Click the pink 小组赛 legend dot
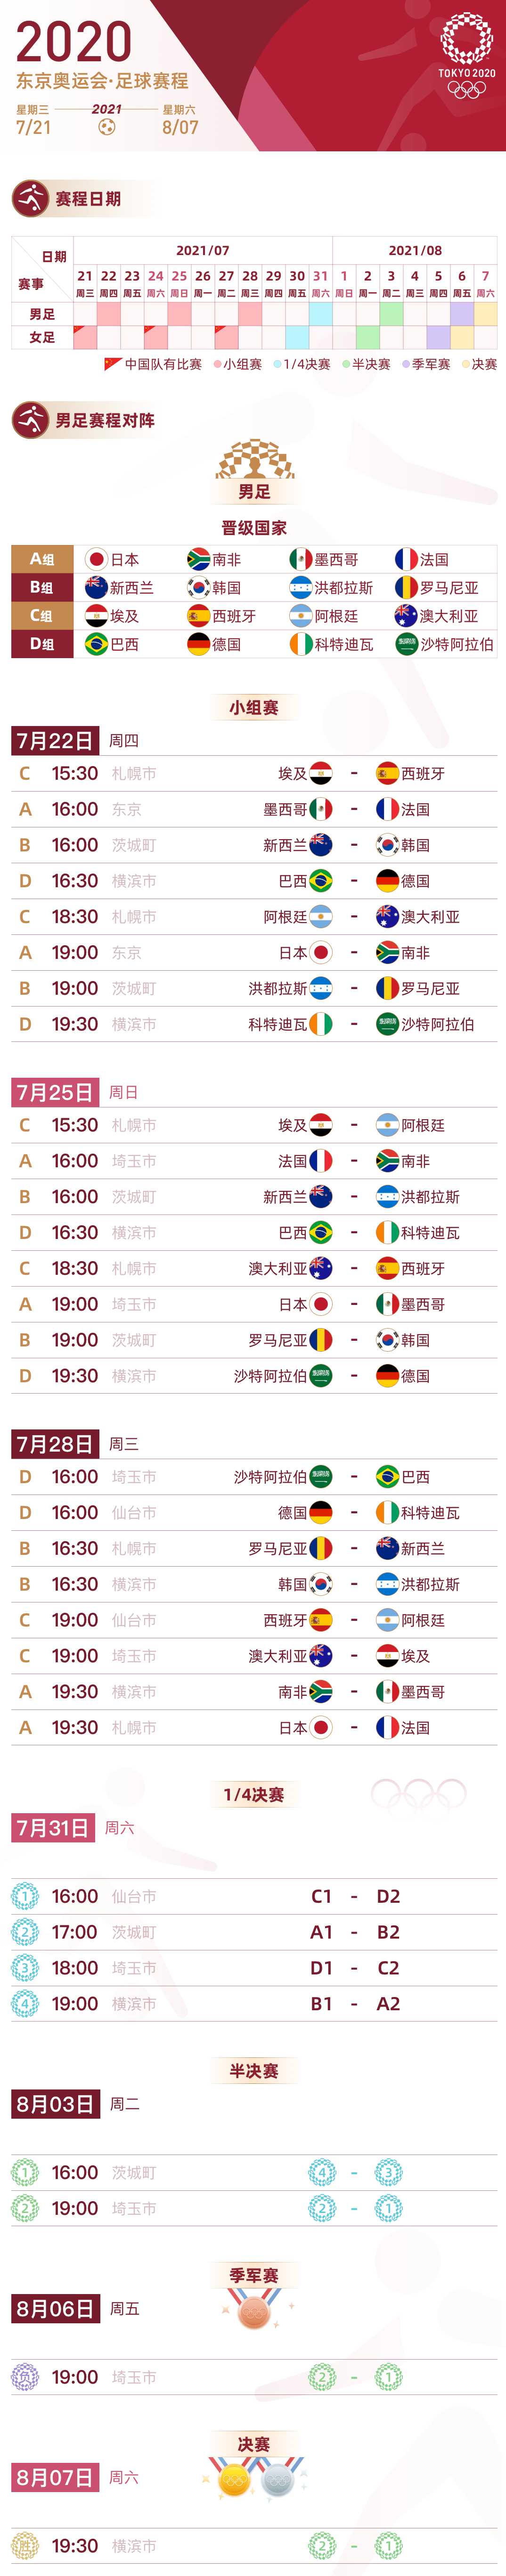Screen dimensions: 506x2576 click(217, 364)
